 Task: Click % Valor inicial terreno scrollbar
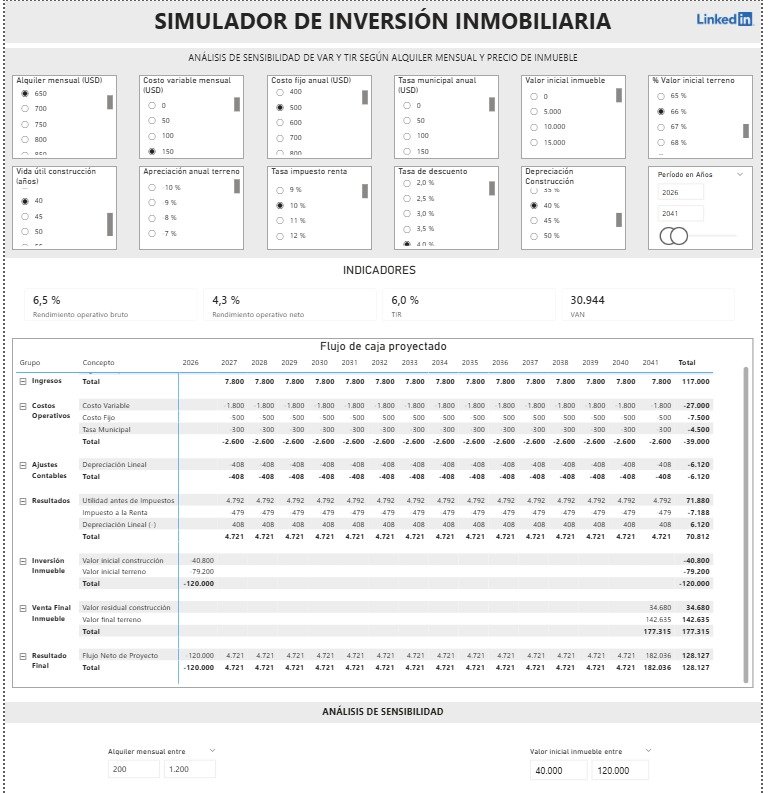(746, 130)
